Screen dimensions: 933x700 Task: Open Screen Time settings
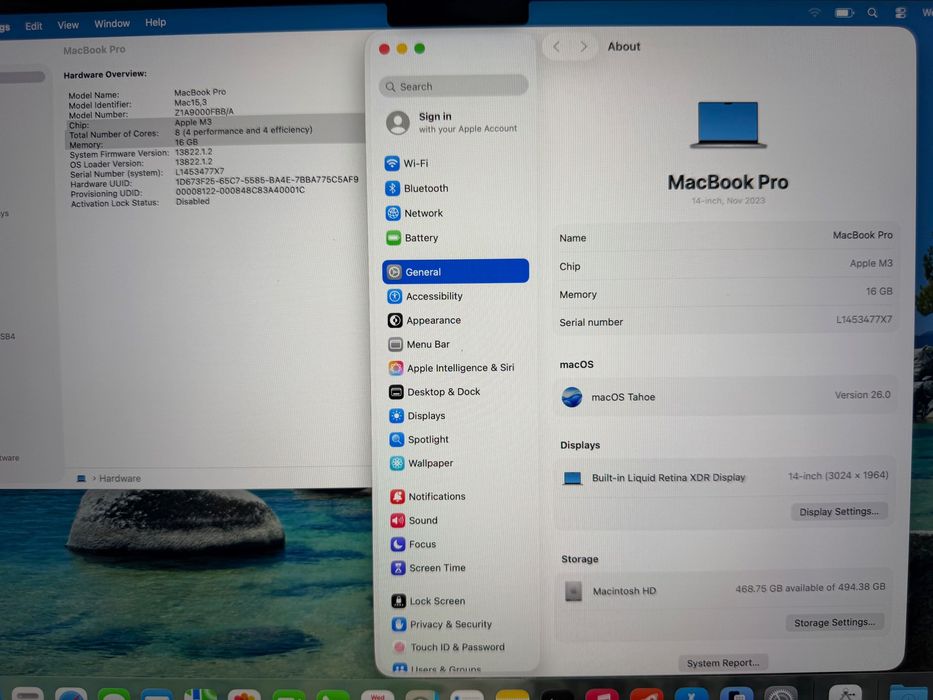[428, 568]
